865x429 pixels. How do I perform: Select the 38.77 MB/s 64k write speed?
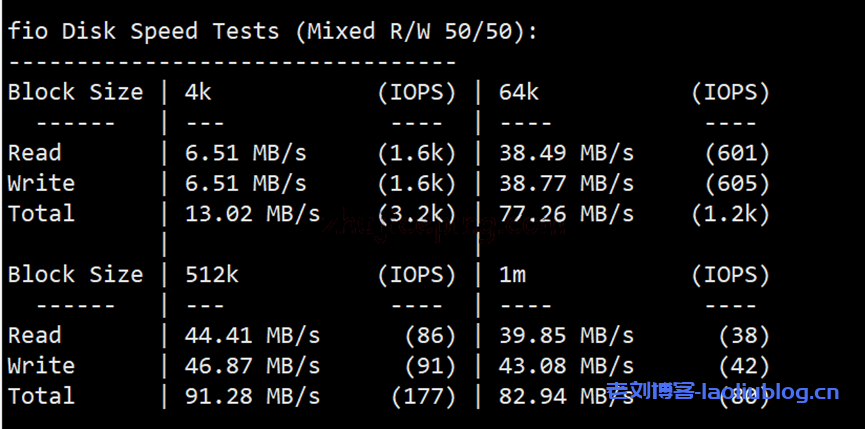coord(566,183)
